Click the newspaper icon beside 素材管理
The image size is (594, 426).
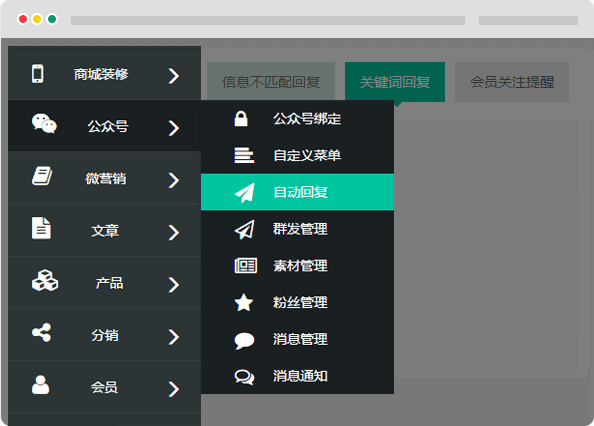245,265
